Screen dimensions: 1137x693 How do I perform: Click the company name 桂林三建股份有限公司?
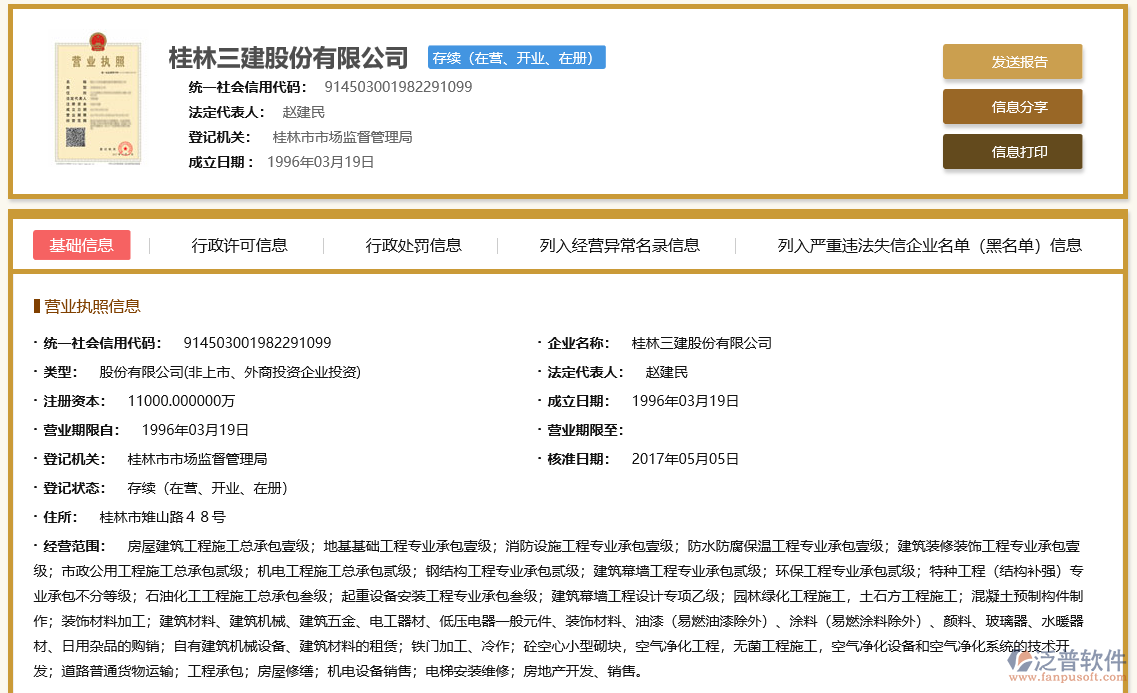[288, 57]
